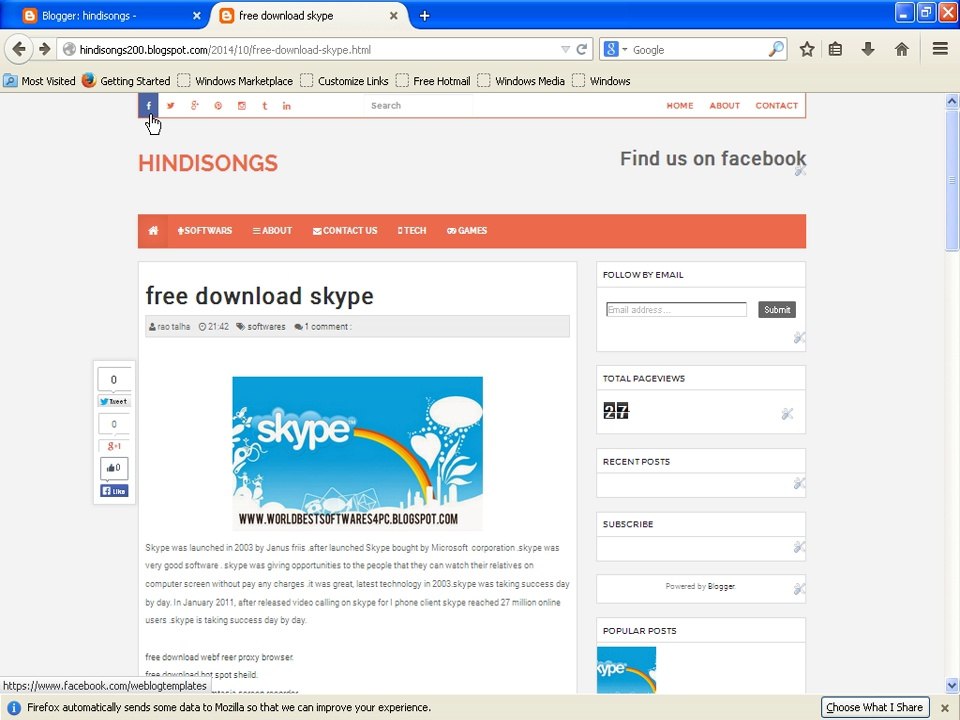Open the Firefox hamburger menu
This screenshot has width=960, height=720.
coord(940,49)
